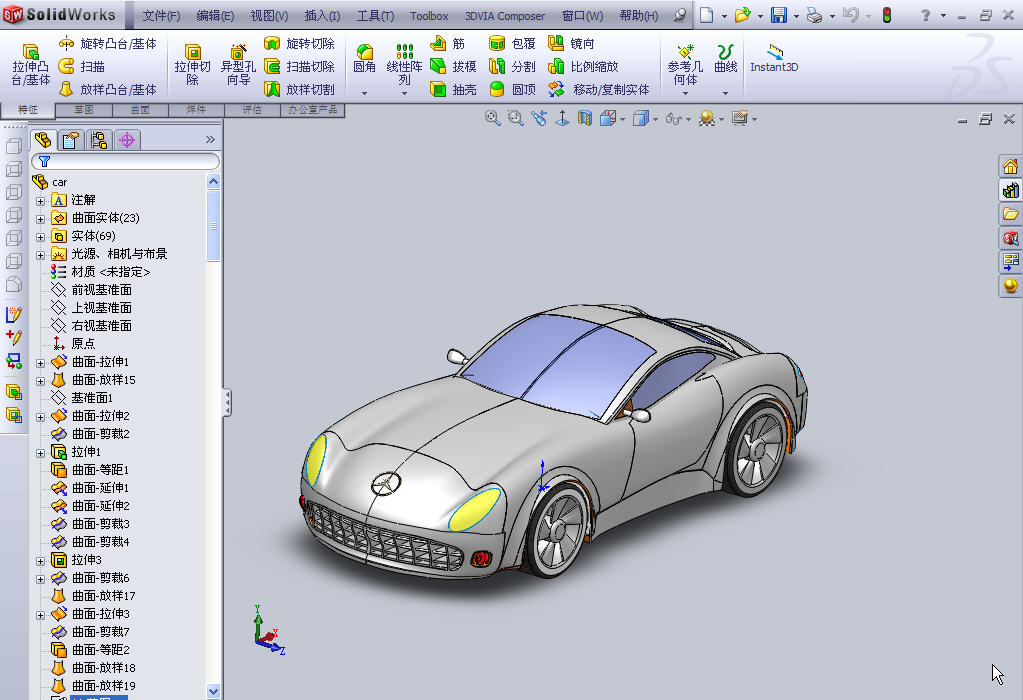Open the Hole Wizard (异型孔向导)

(x=238, y=65)
